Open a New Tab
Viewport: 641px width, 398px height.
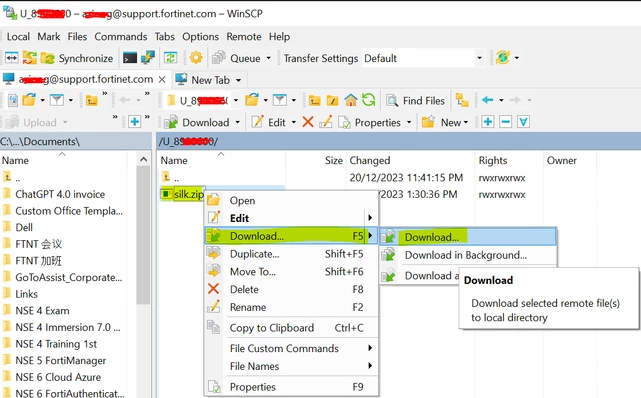pyautogui.click(x=203, y=80)
